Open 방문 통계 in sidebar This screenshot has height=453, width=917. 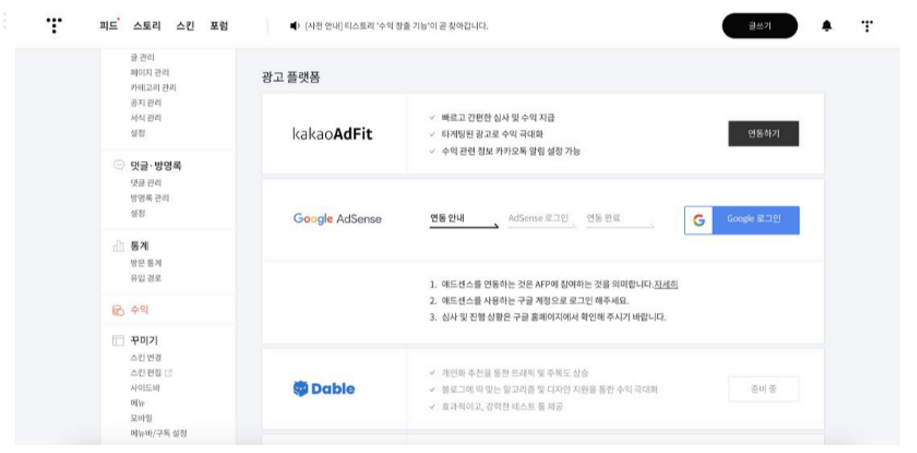click(x=146, y=263)
